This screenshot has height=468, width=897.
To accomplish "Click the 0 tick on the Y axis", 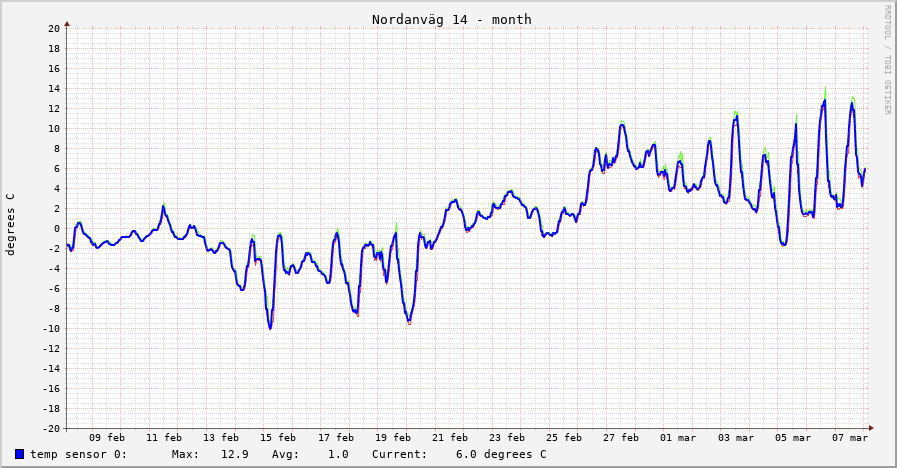I will click(57, 228).
